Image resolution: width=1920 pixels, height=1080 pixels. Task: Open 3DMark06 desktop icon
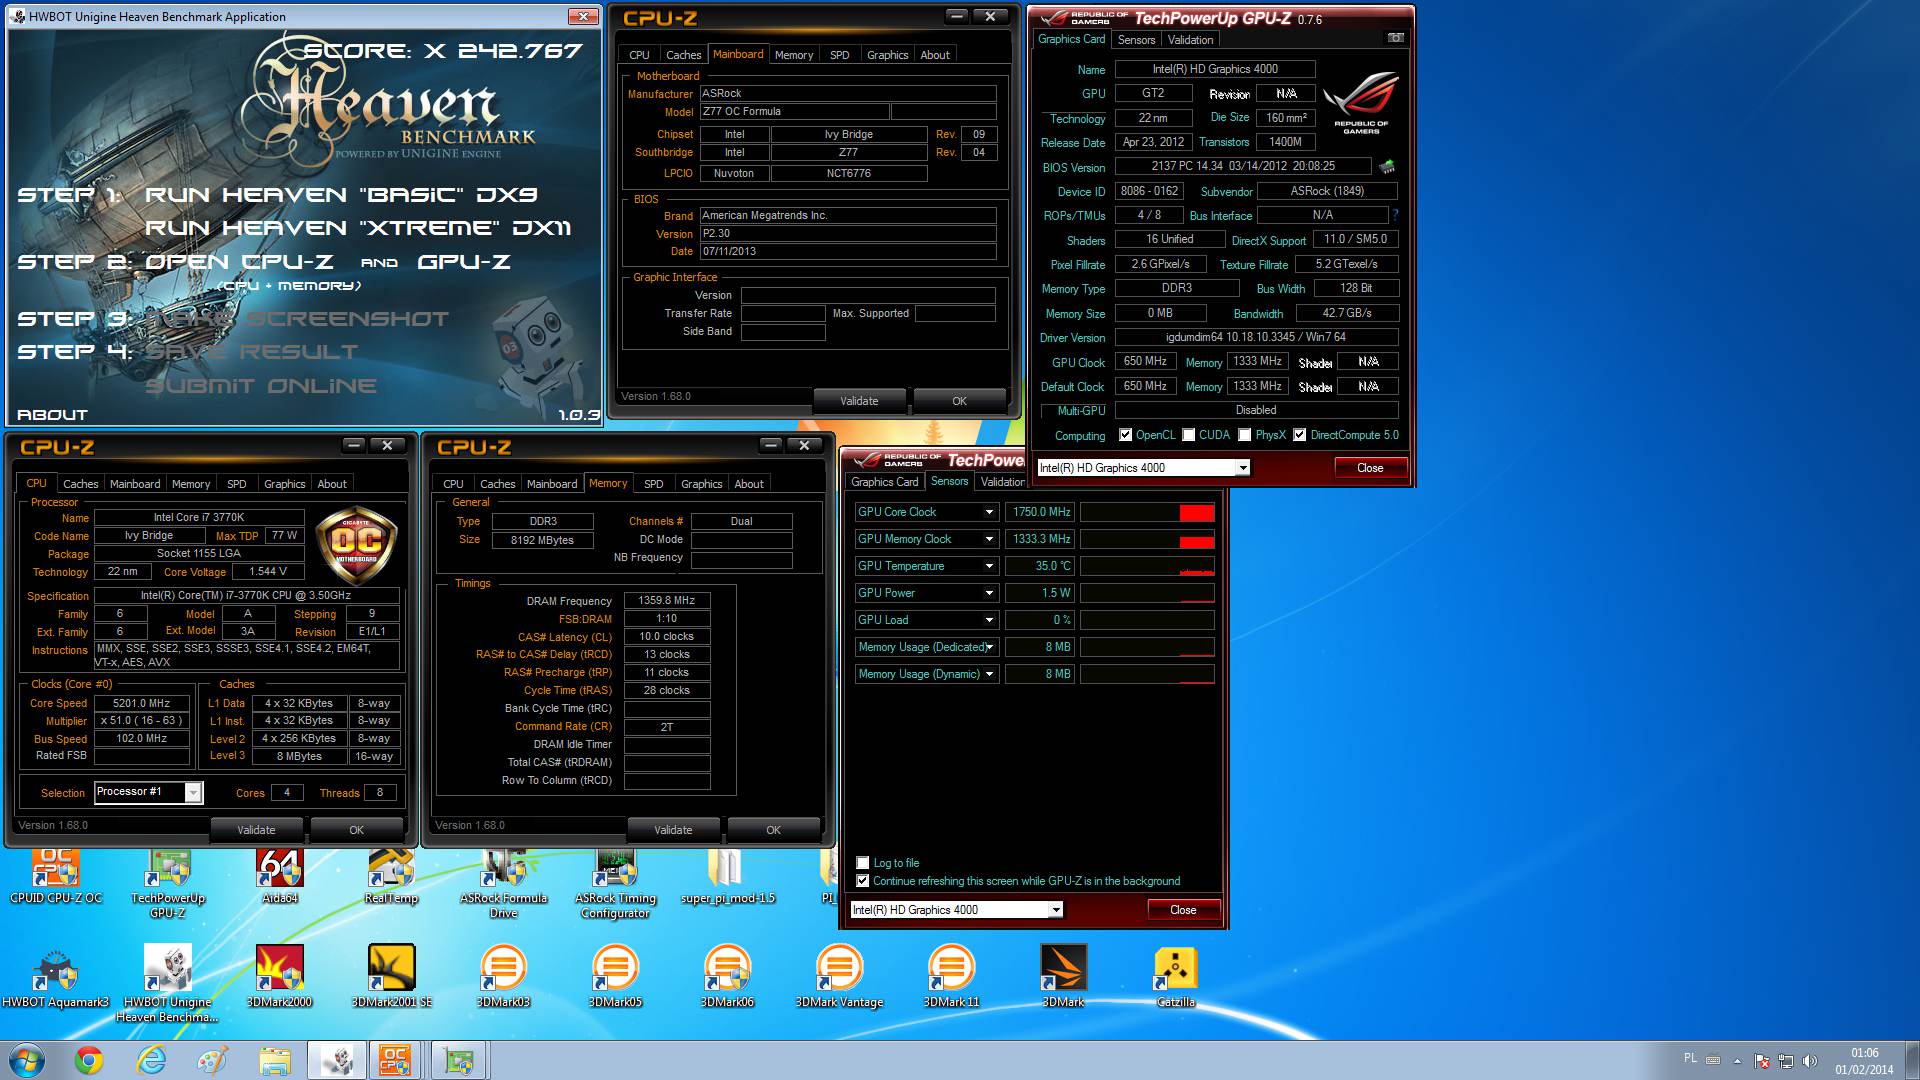(727, 977)
